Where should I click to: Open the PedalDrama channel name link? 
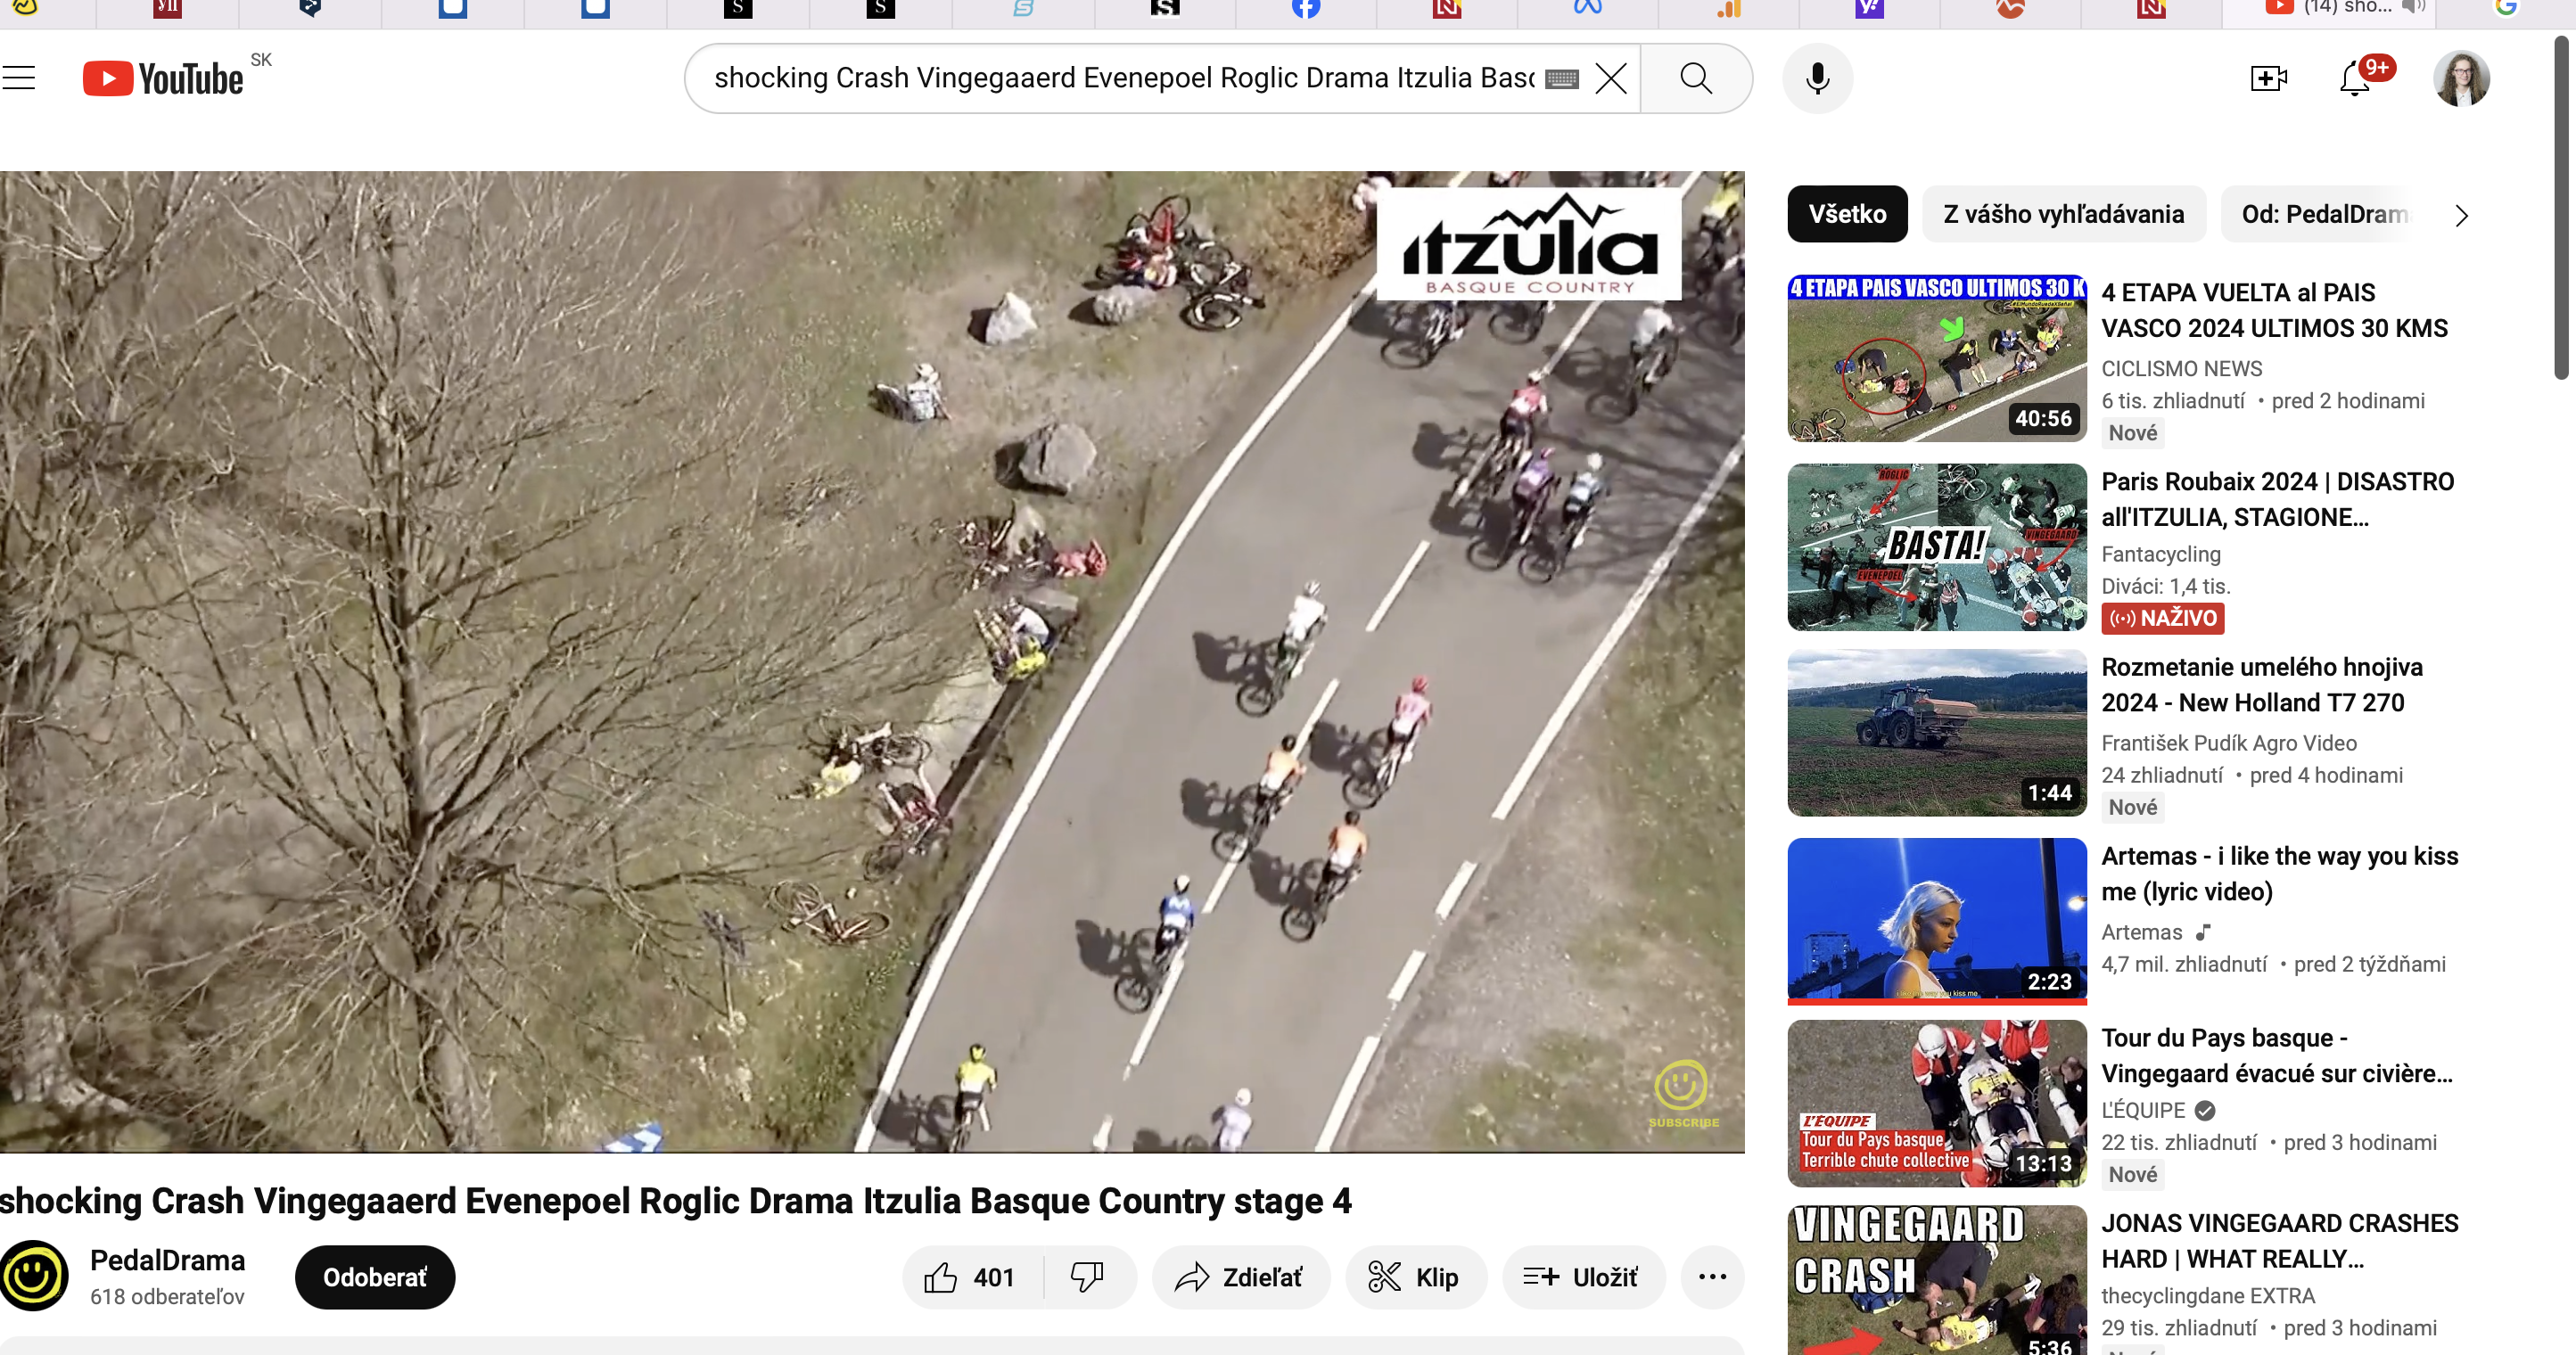(167, 1260)
